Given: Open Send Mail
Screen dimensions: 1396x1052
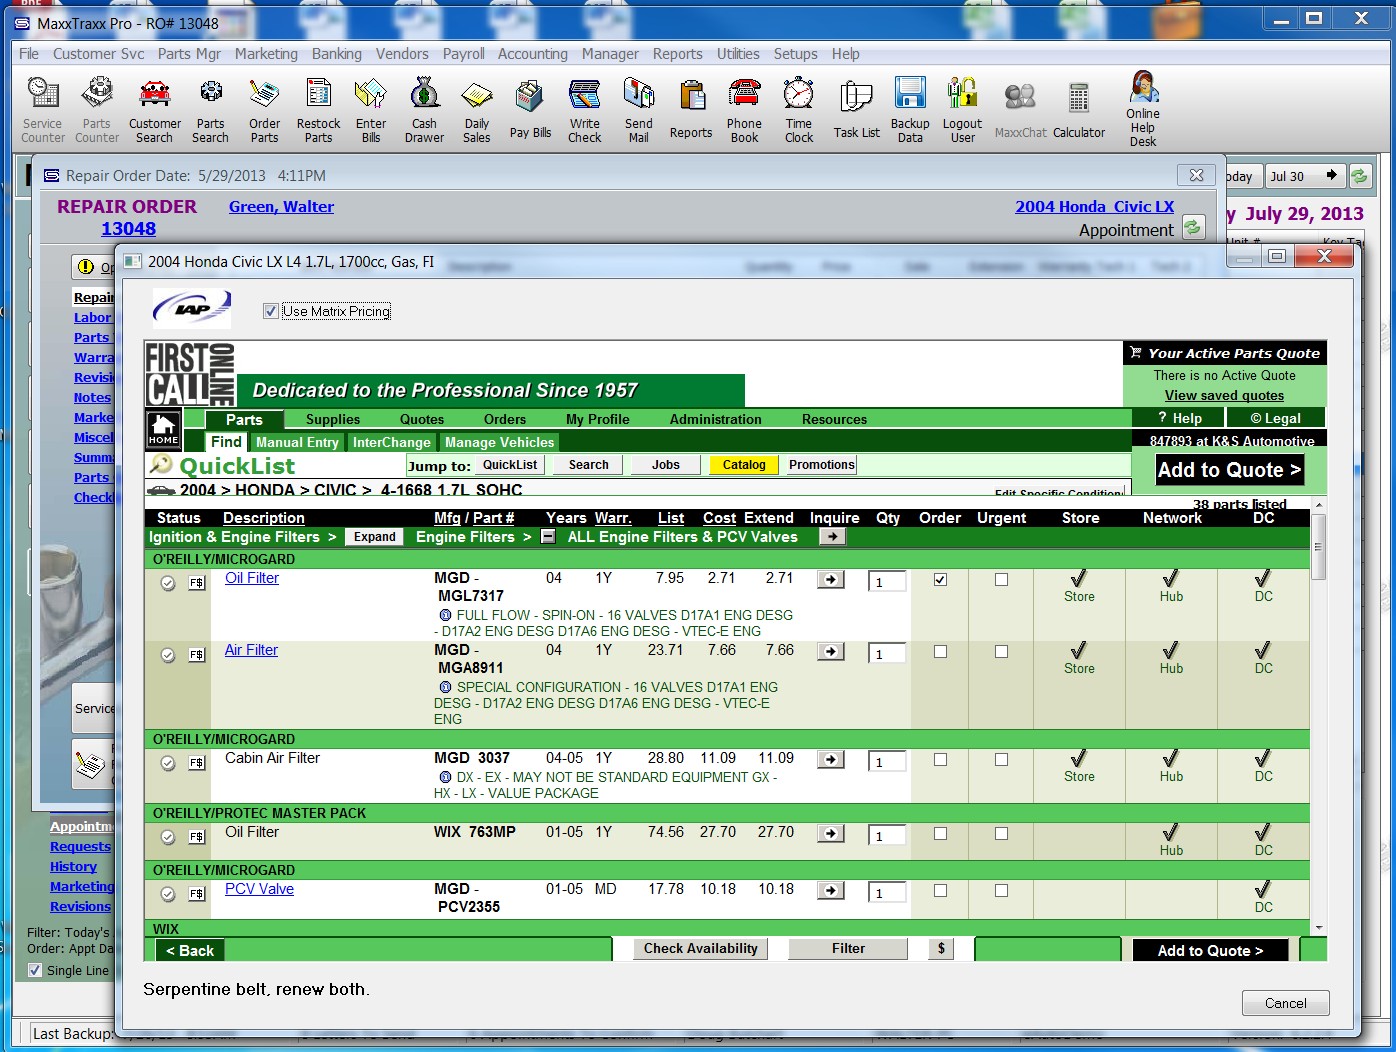Looking at the screenshot, I should pos(639,110).
